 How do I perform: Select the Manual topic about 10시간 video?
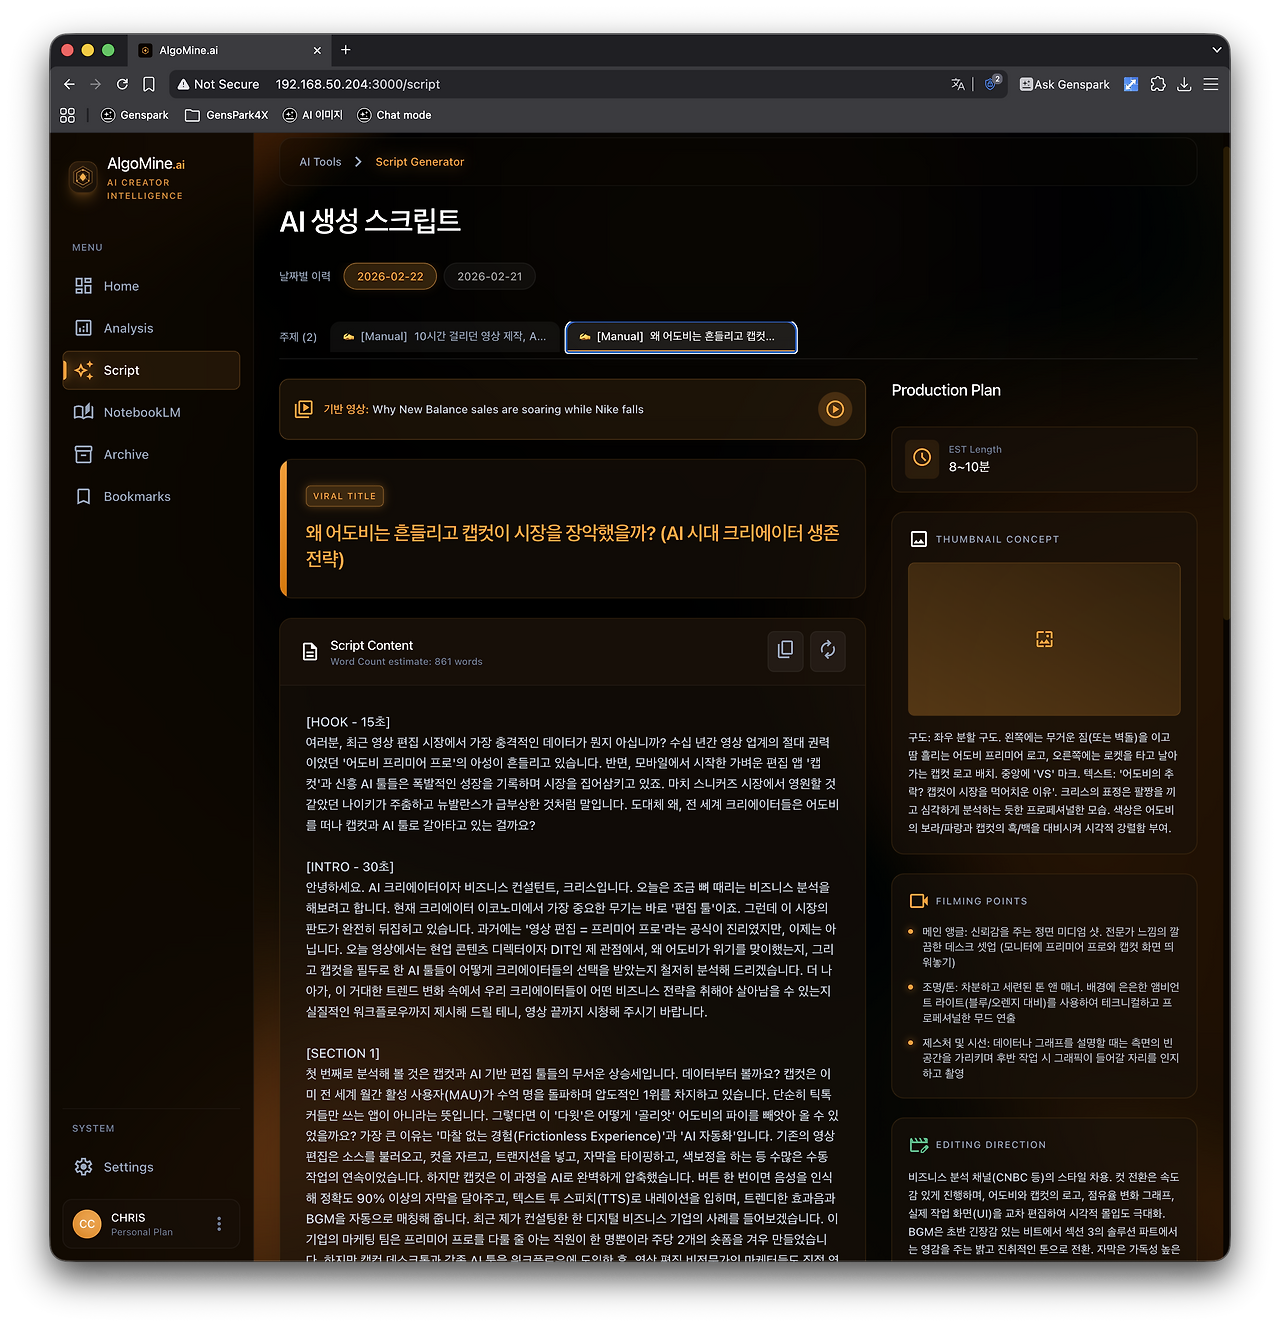point(444,337)
